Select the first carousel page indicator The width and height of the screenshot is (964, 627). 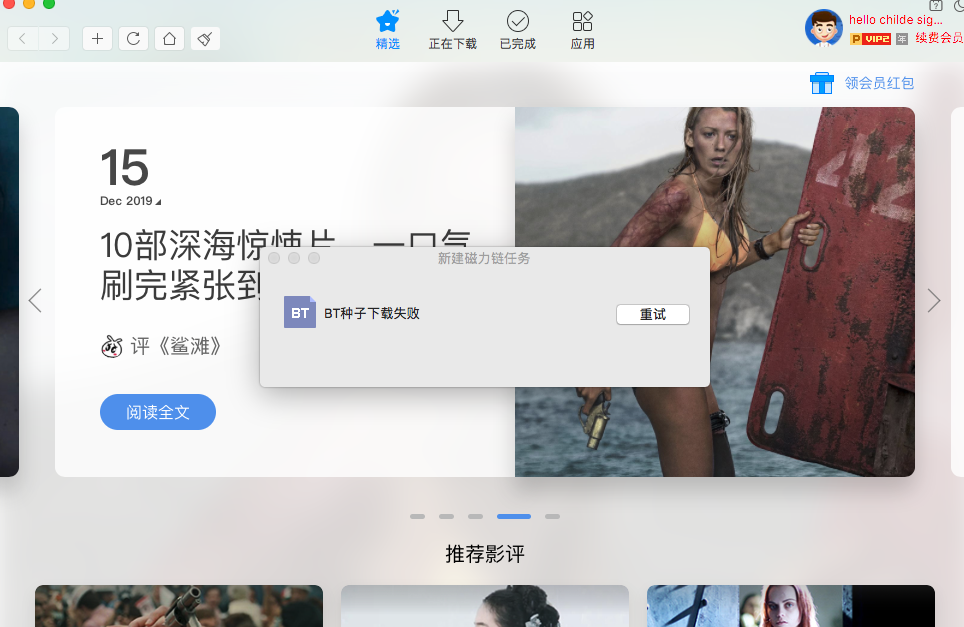point(417,517)
